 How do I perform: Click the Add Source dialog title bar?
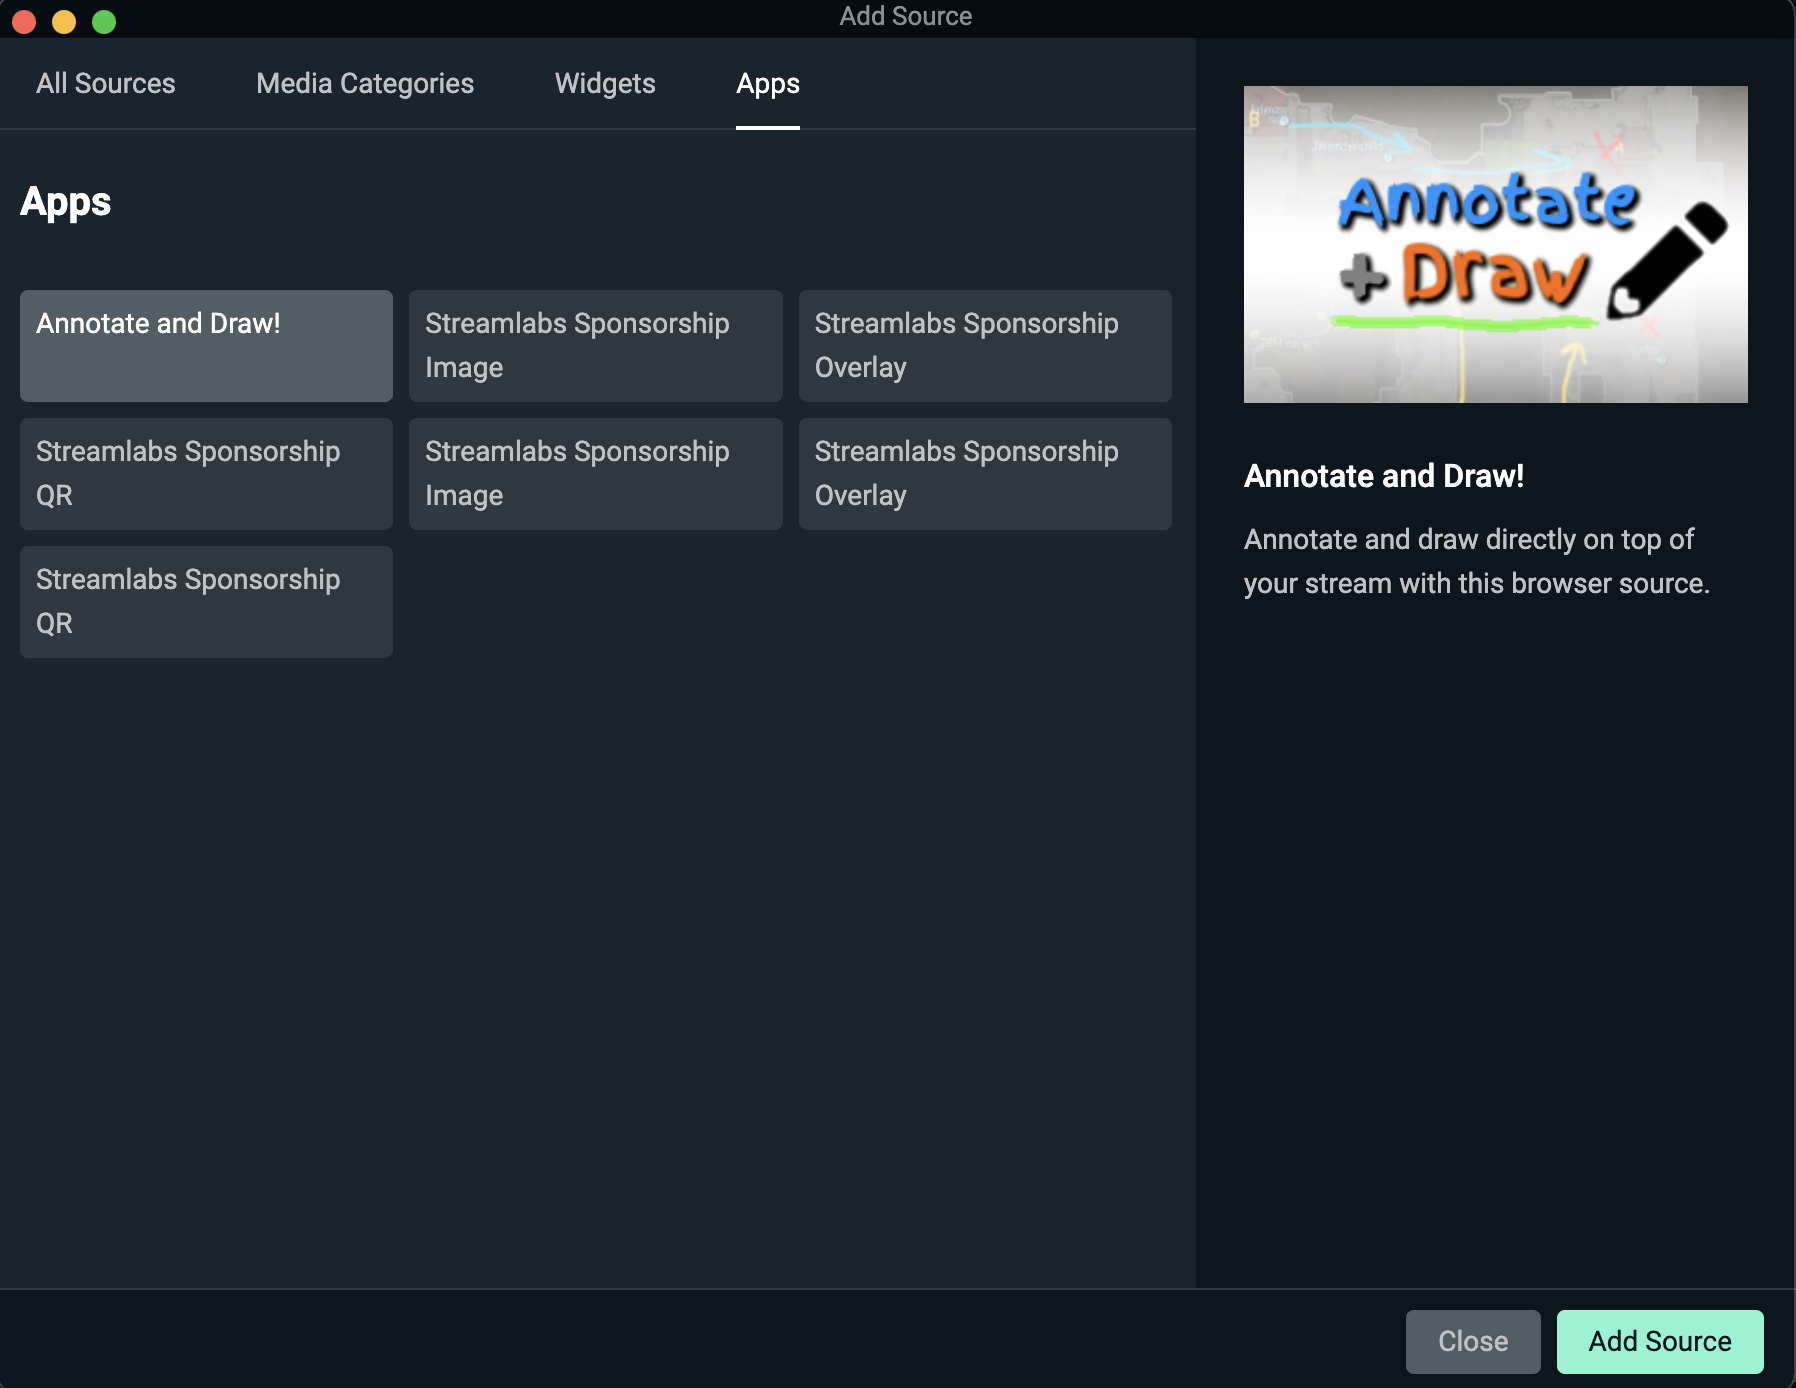click(905, 16)
